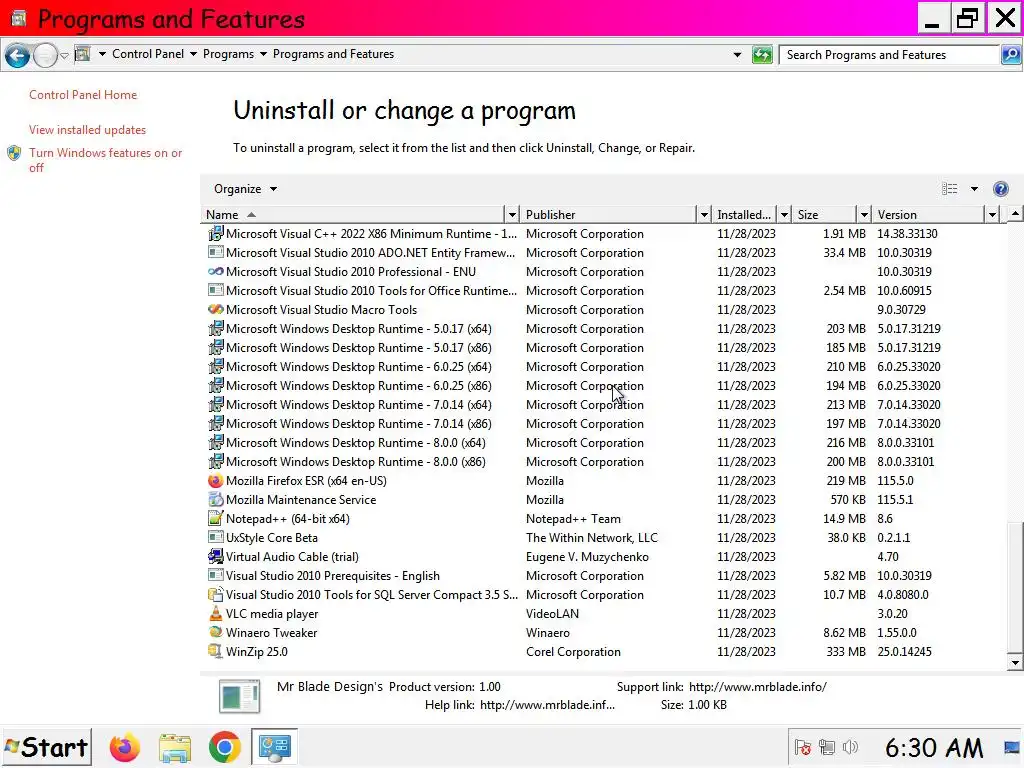Open the help question mark icon

pyautogui.click(x=1000, y=189)
